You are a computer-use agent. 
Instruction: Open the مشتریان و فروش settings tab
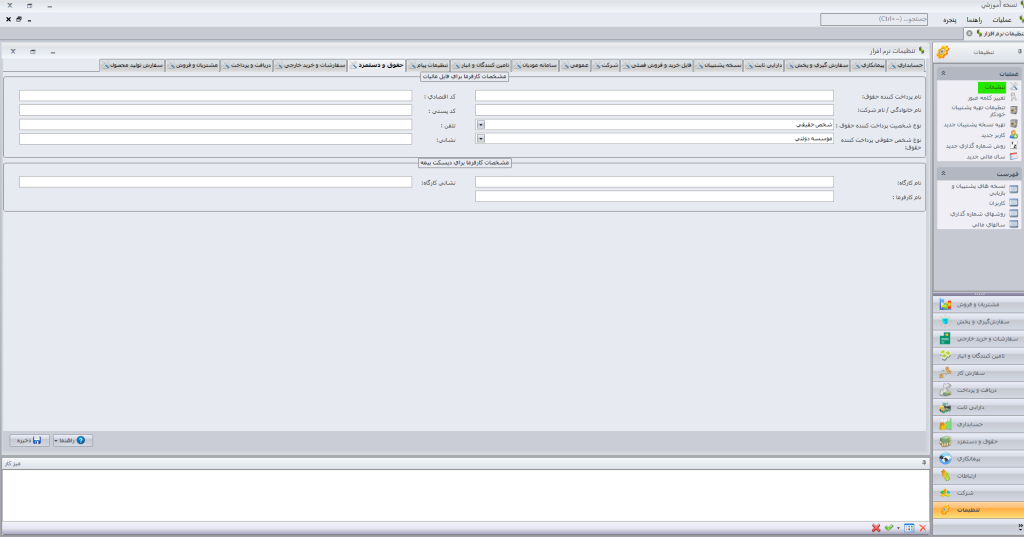click(x=193, y=65)
